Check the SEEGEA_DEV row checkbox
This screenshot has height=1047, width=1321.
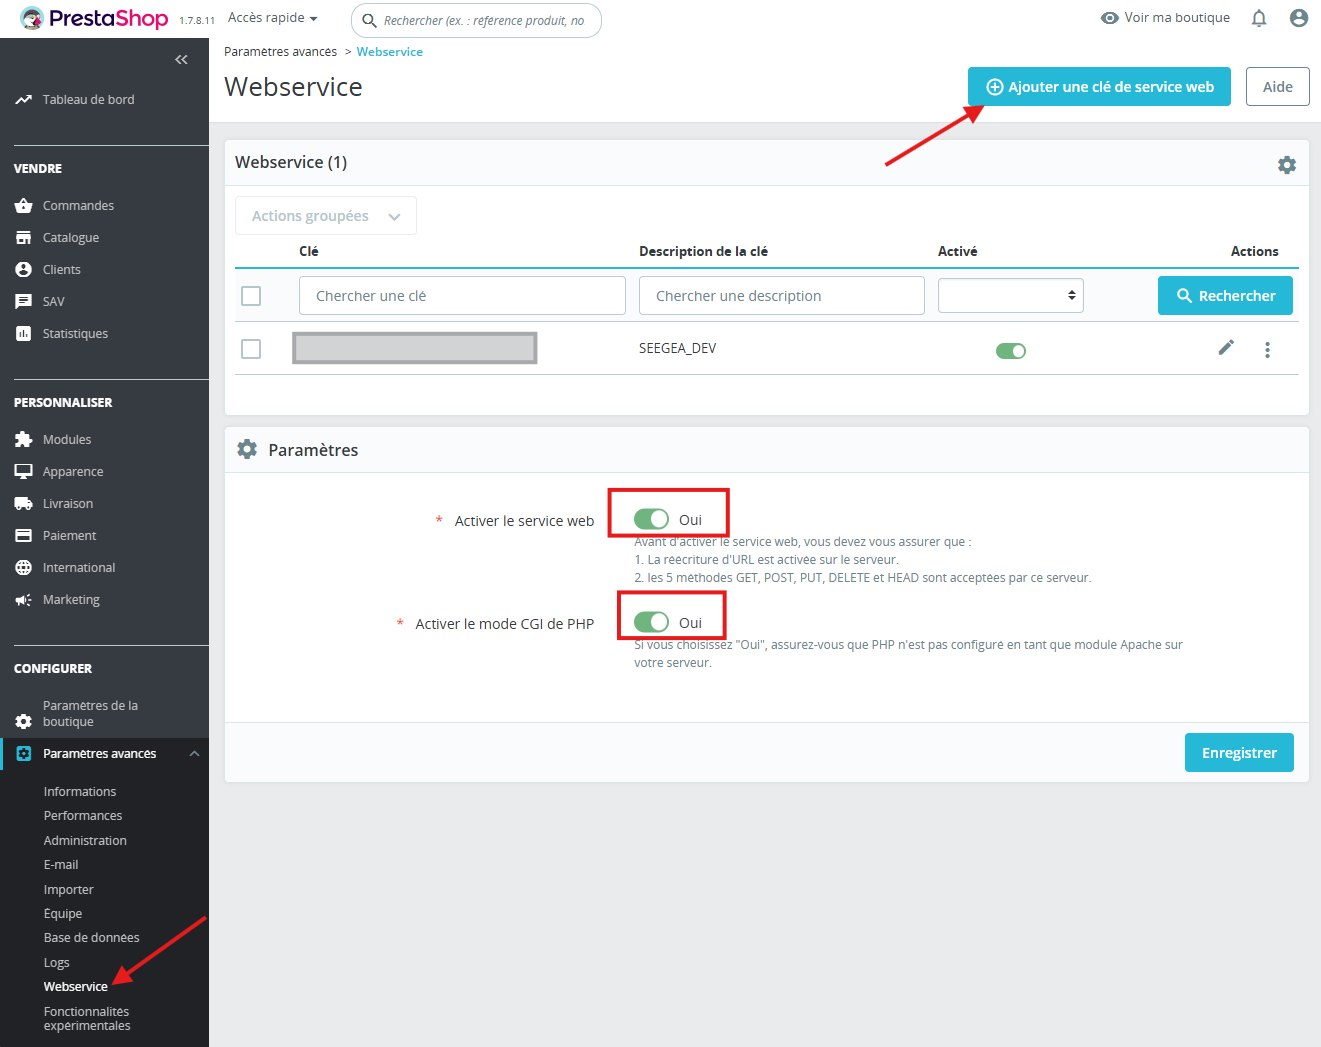251,348
